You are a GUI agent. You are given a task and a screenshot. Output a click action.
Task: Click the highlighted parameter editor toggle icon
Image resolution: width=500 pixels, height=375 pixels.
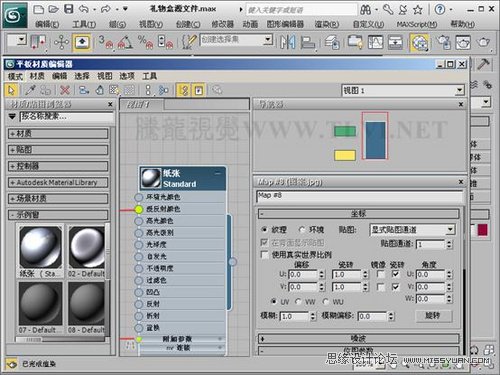click(199, 90)
